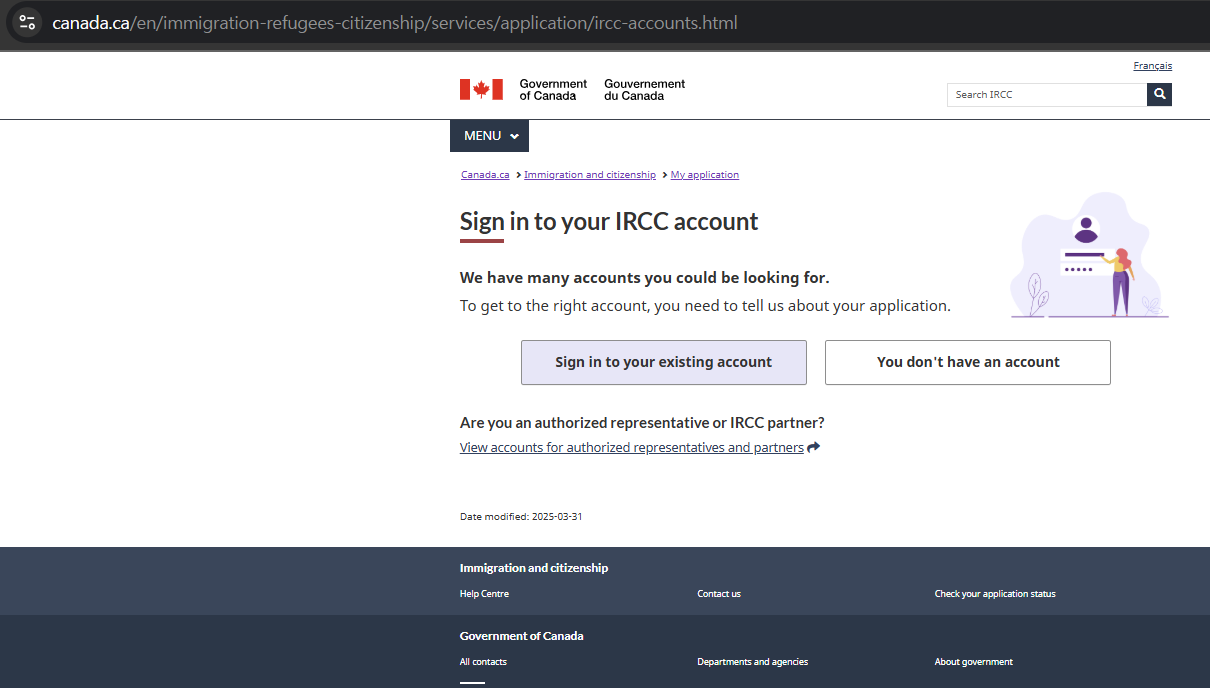Open About government footer link
This screenshot has width=1210, height=688.
[974, 662]
